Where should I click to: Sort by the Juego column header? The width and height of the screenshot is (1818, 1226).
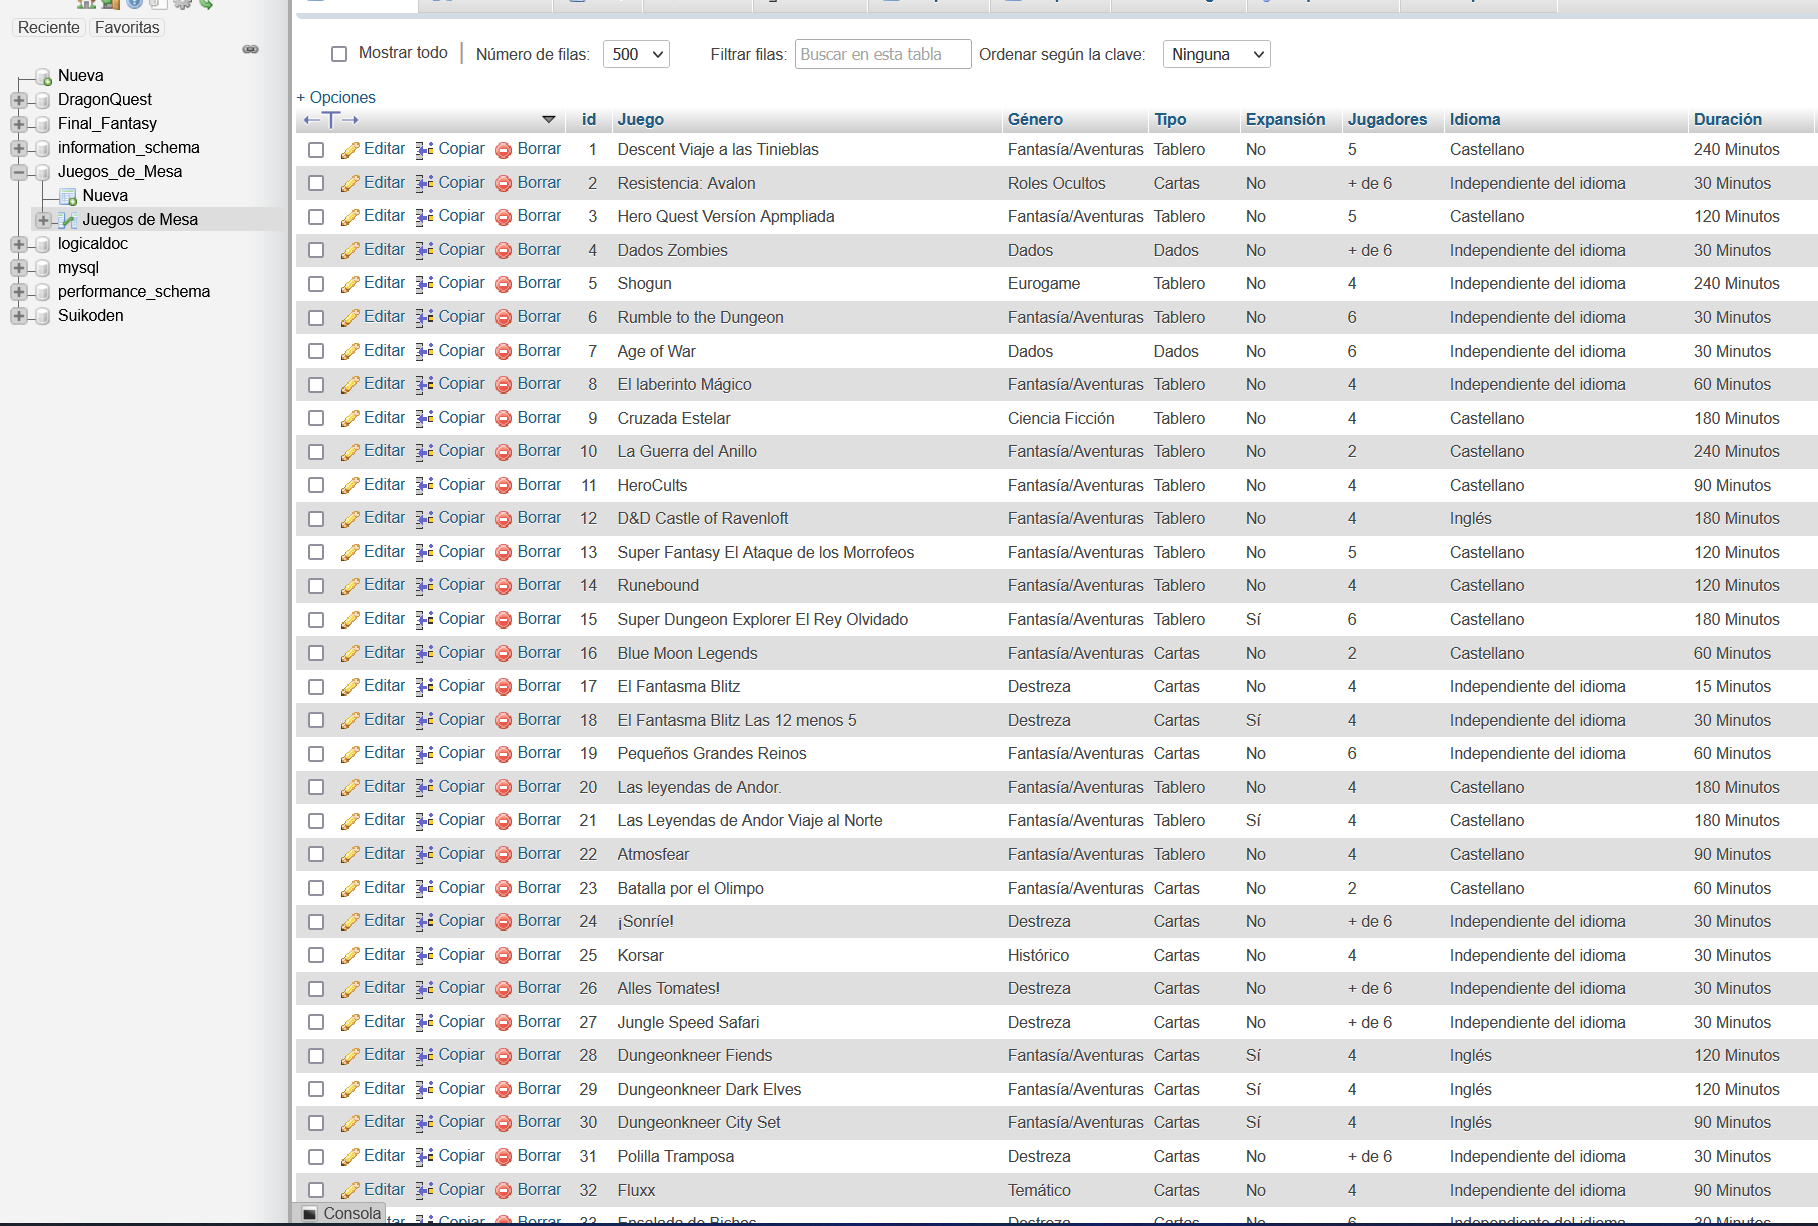tap(641, 119)
